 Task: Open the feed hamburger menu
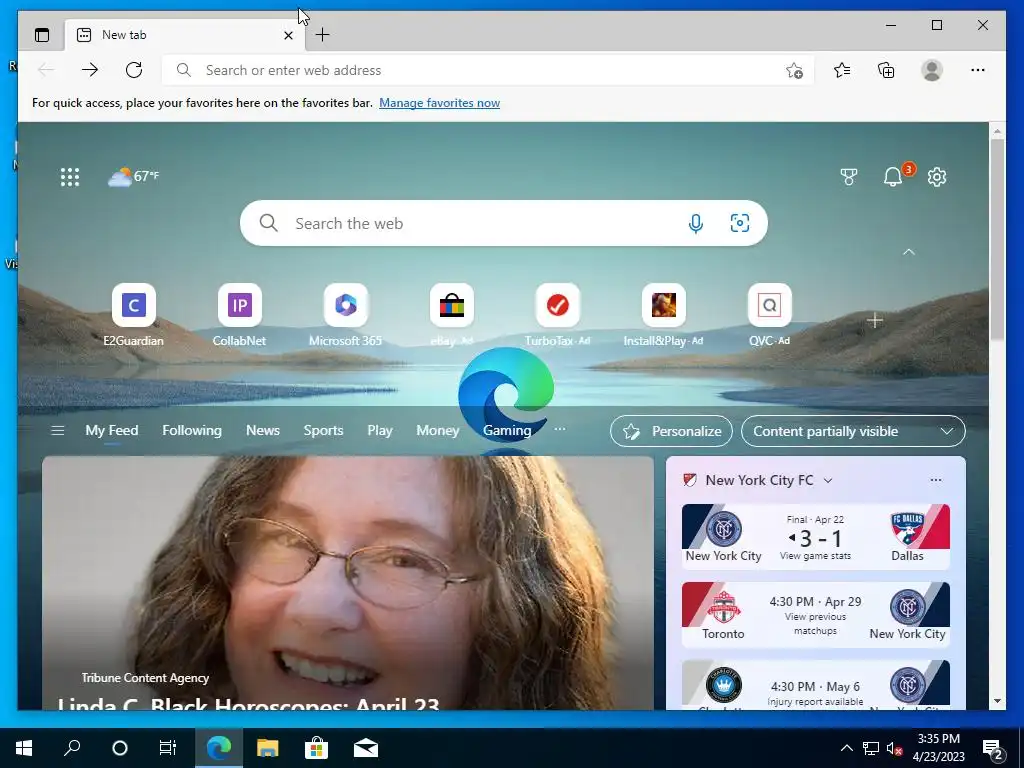coord(57,430)
